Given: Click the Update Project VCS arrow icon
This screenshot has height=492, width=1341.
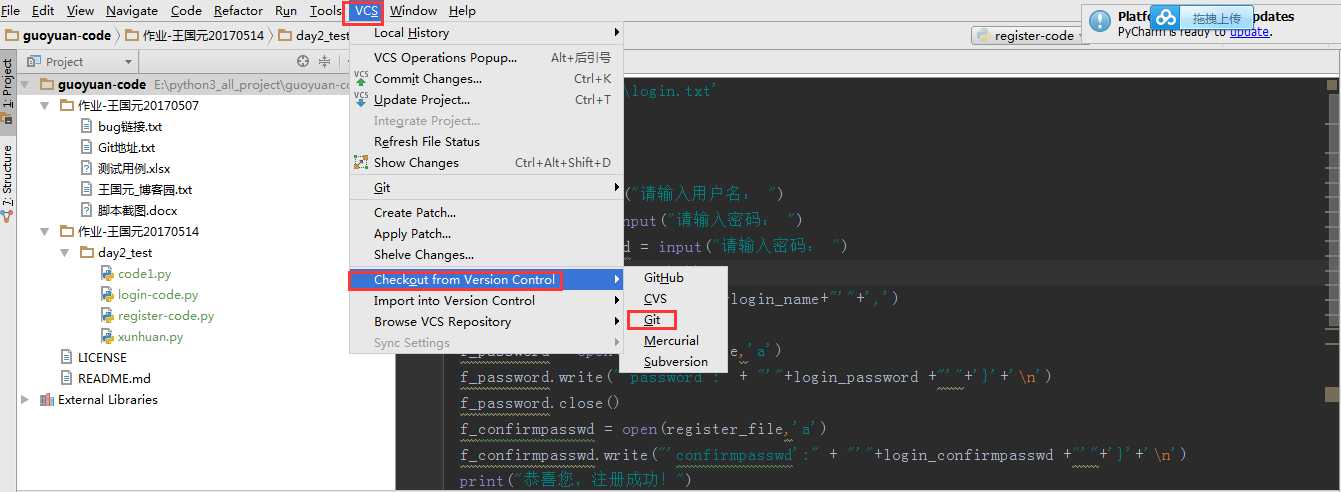Looking at the screenshot, I should pyautogui.click(x=361, y=99).
